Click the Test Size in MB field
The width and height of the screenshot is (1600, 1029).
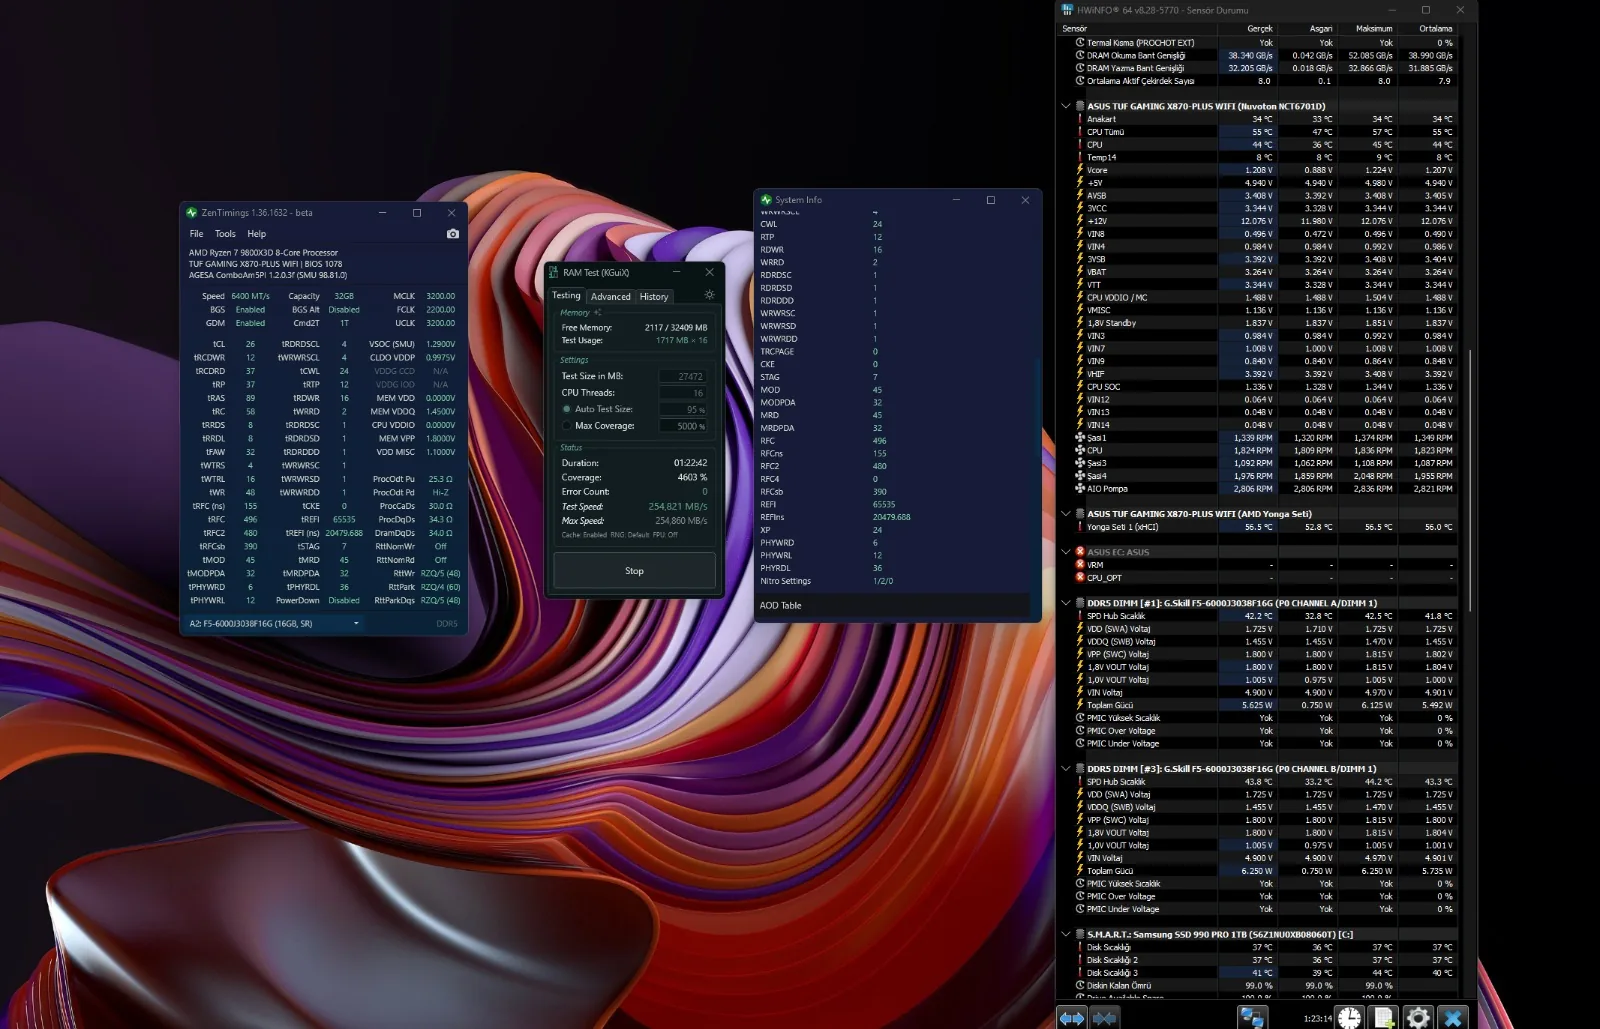[683, 377]
